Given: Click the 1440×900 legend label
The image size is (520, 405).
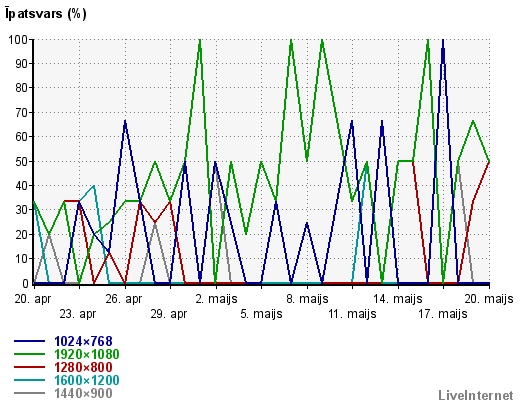Looking at the screenshot, I should click(83, 393).
